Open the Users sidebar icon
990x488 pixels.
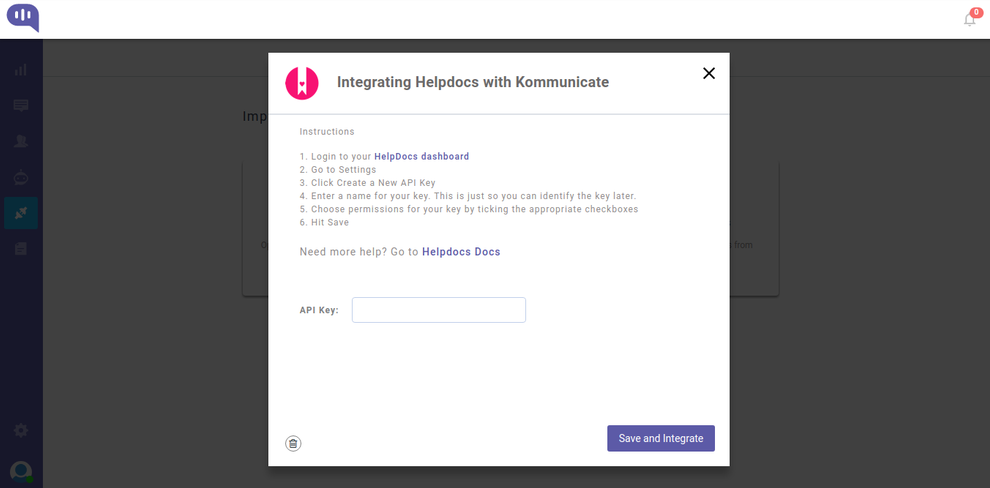(21, 141)
